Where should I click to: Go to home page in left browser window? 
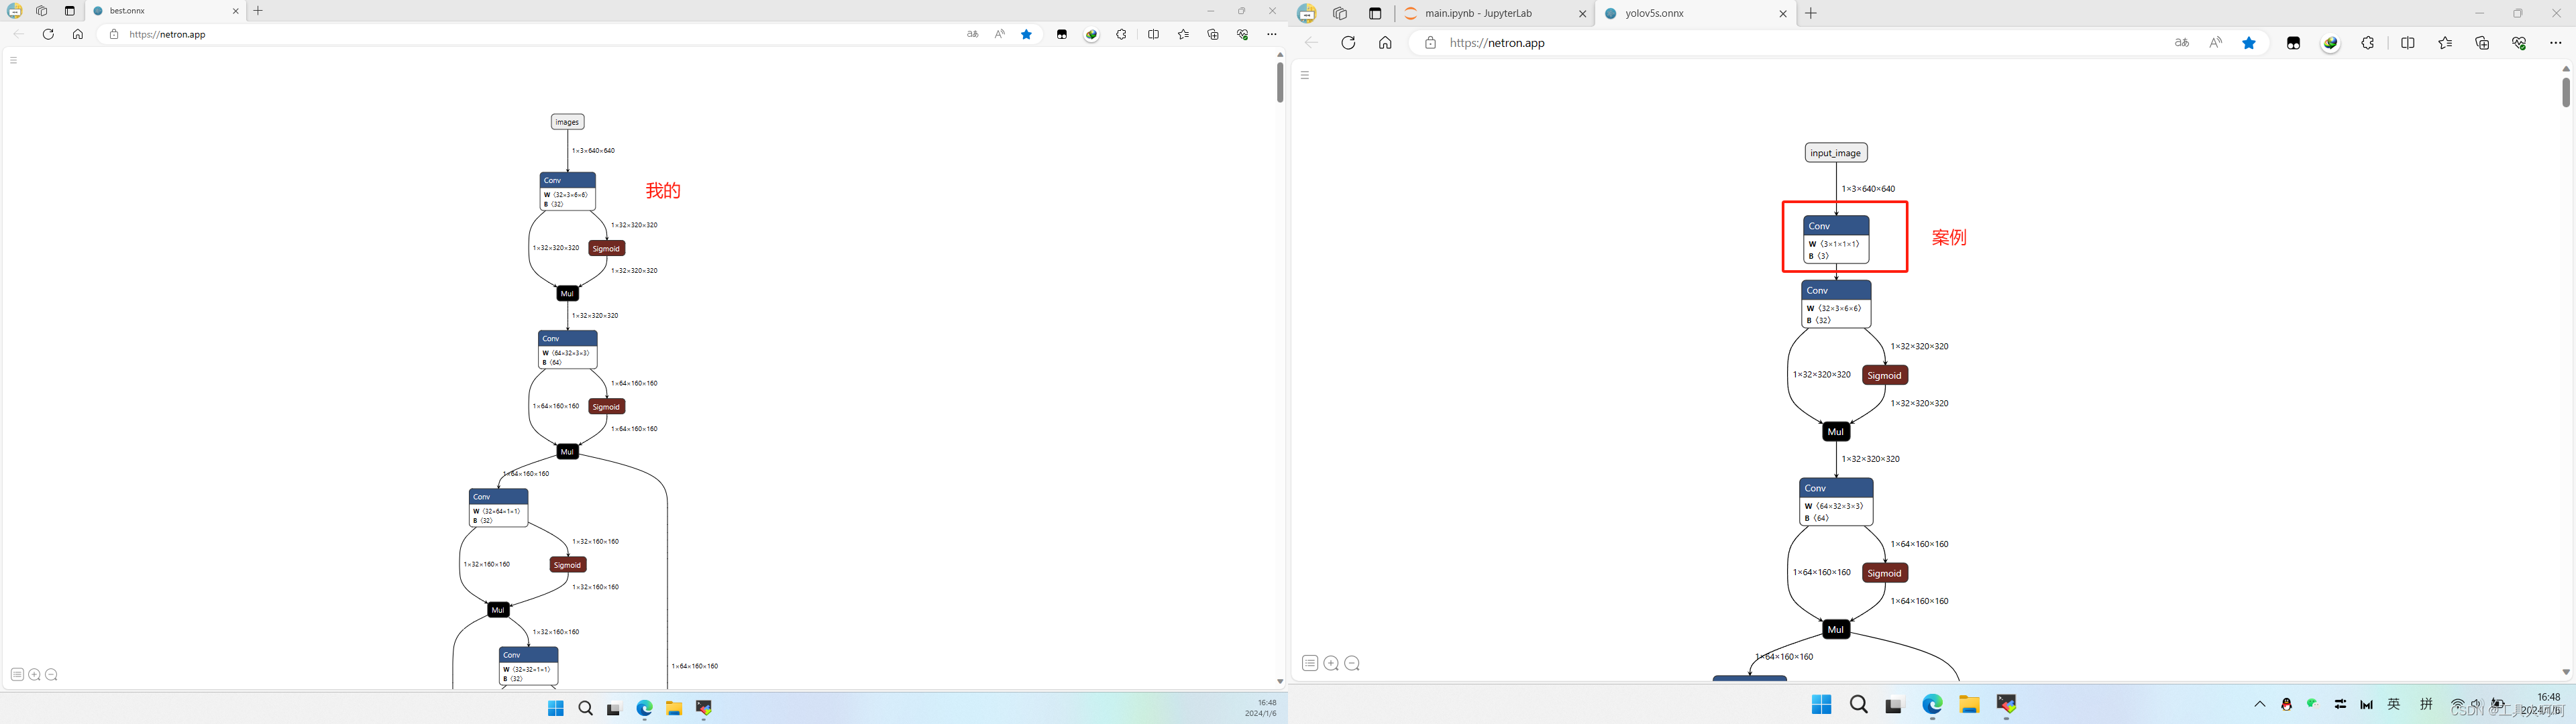click(x=78, y=34)
